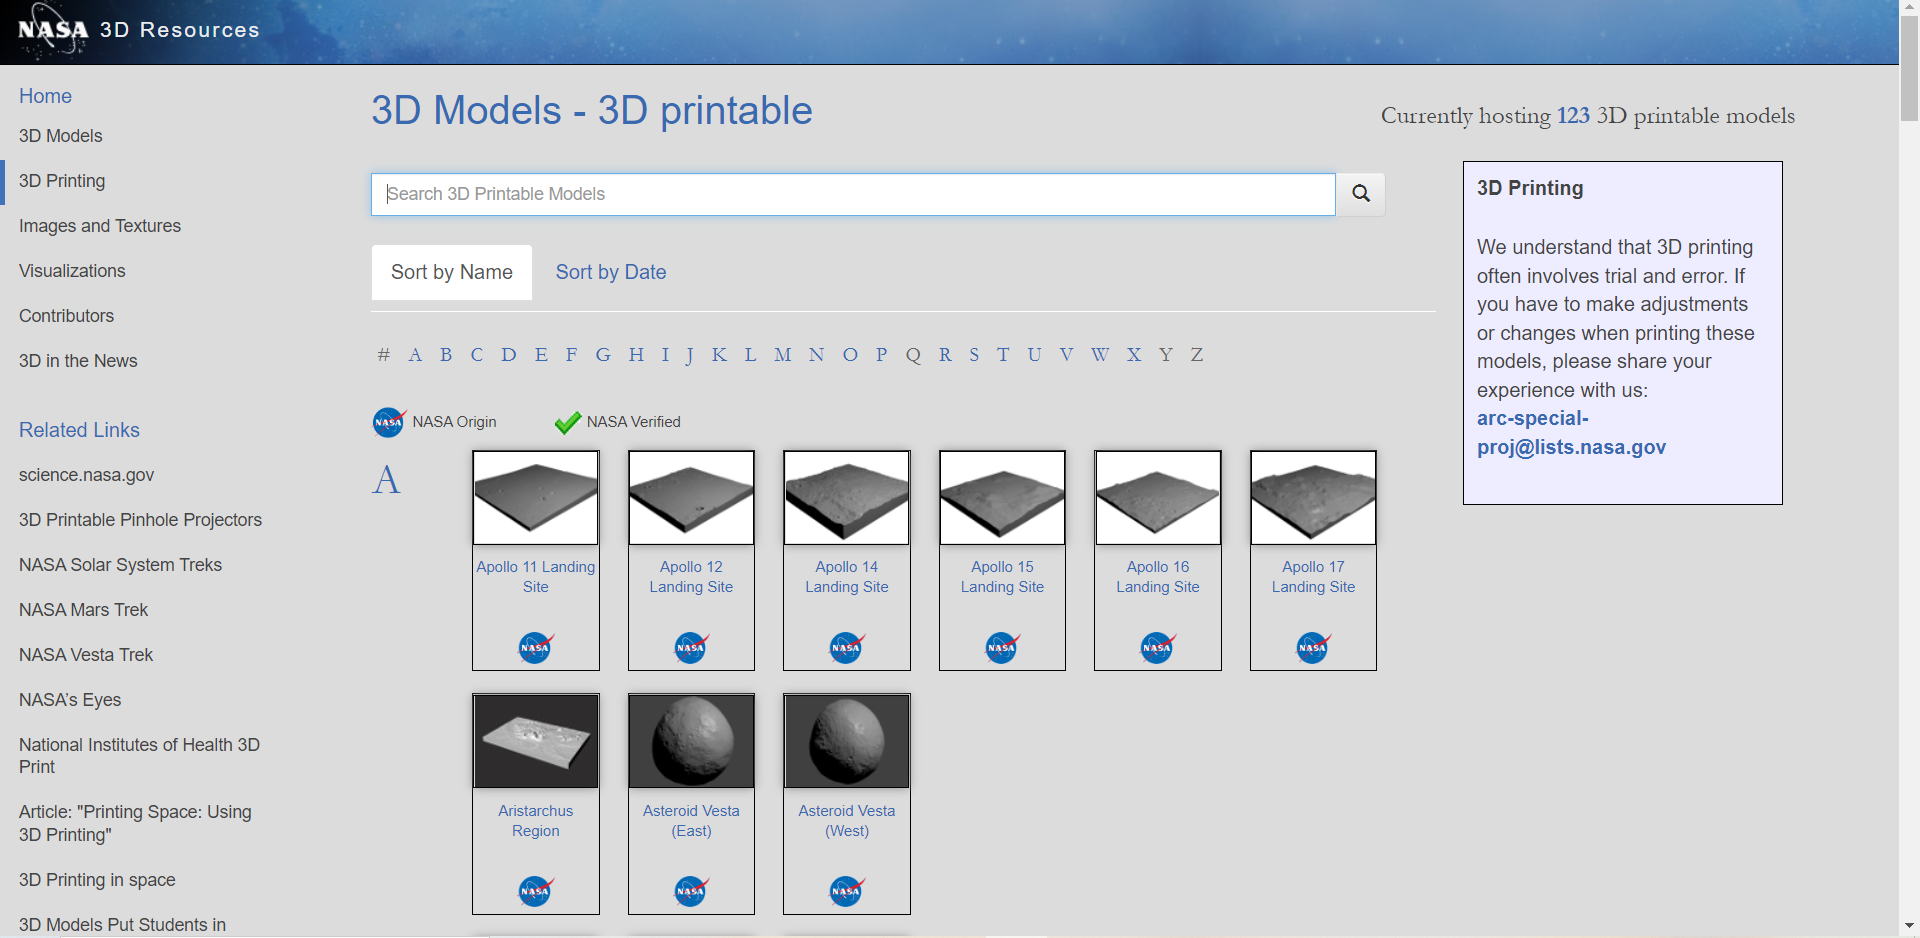The width and height of the screenshot is (1920, 938).
Task: Jump to letter M in alphabet index
Action: pos(783,355)
